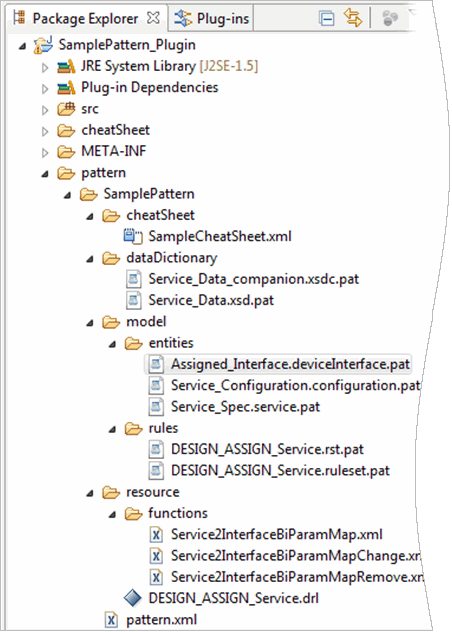This screenshot has width=452, height=632.
Task: Collapse the dataDictionary folder arrow
Action: pos(90,260)
